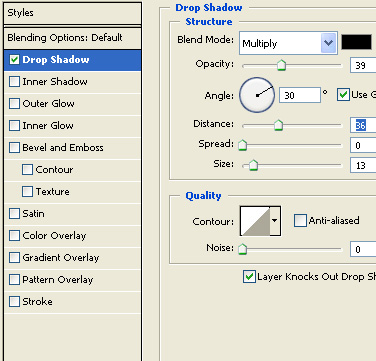Image resolution: width=376 pixels, height=361 pixels.
Task: Open the Gradient Overlay settings row
Action: (x=73, y=258)
